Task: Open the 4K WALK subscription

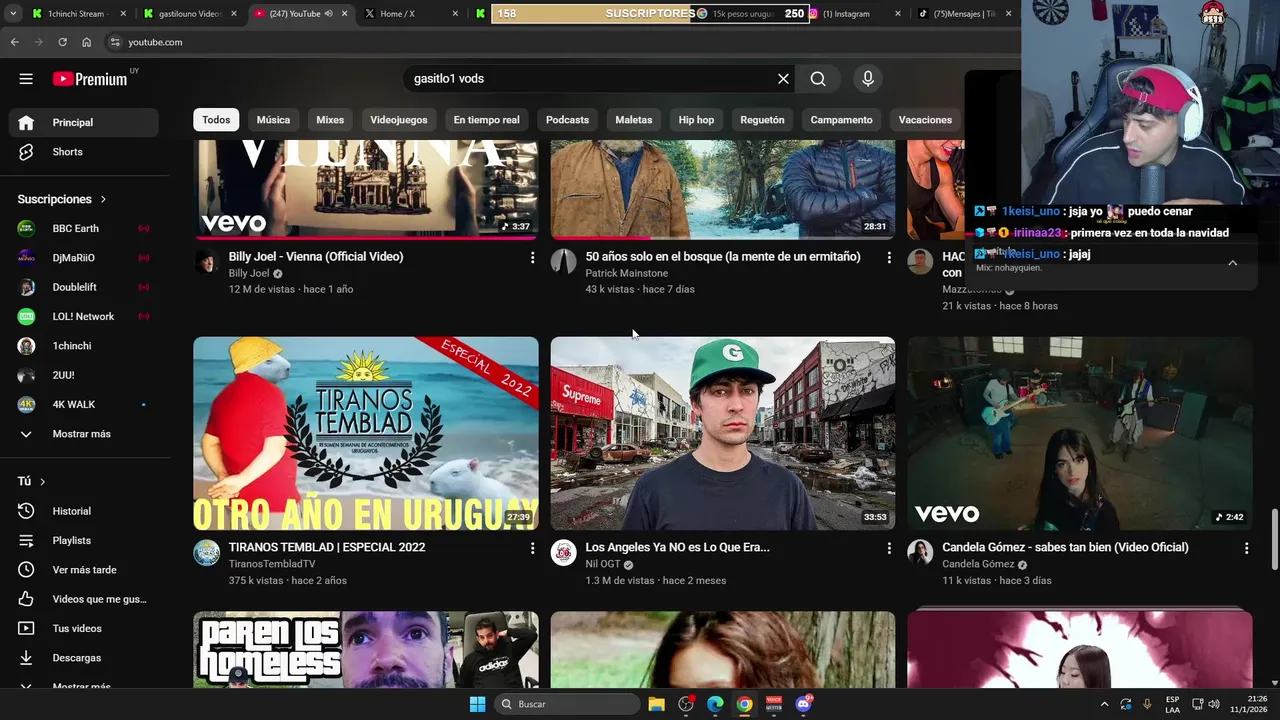Action: coord(83,404)
